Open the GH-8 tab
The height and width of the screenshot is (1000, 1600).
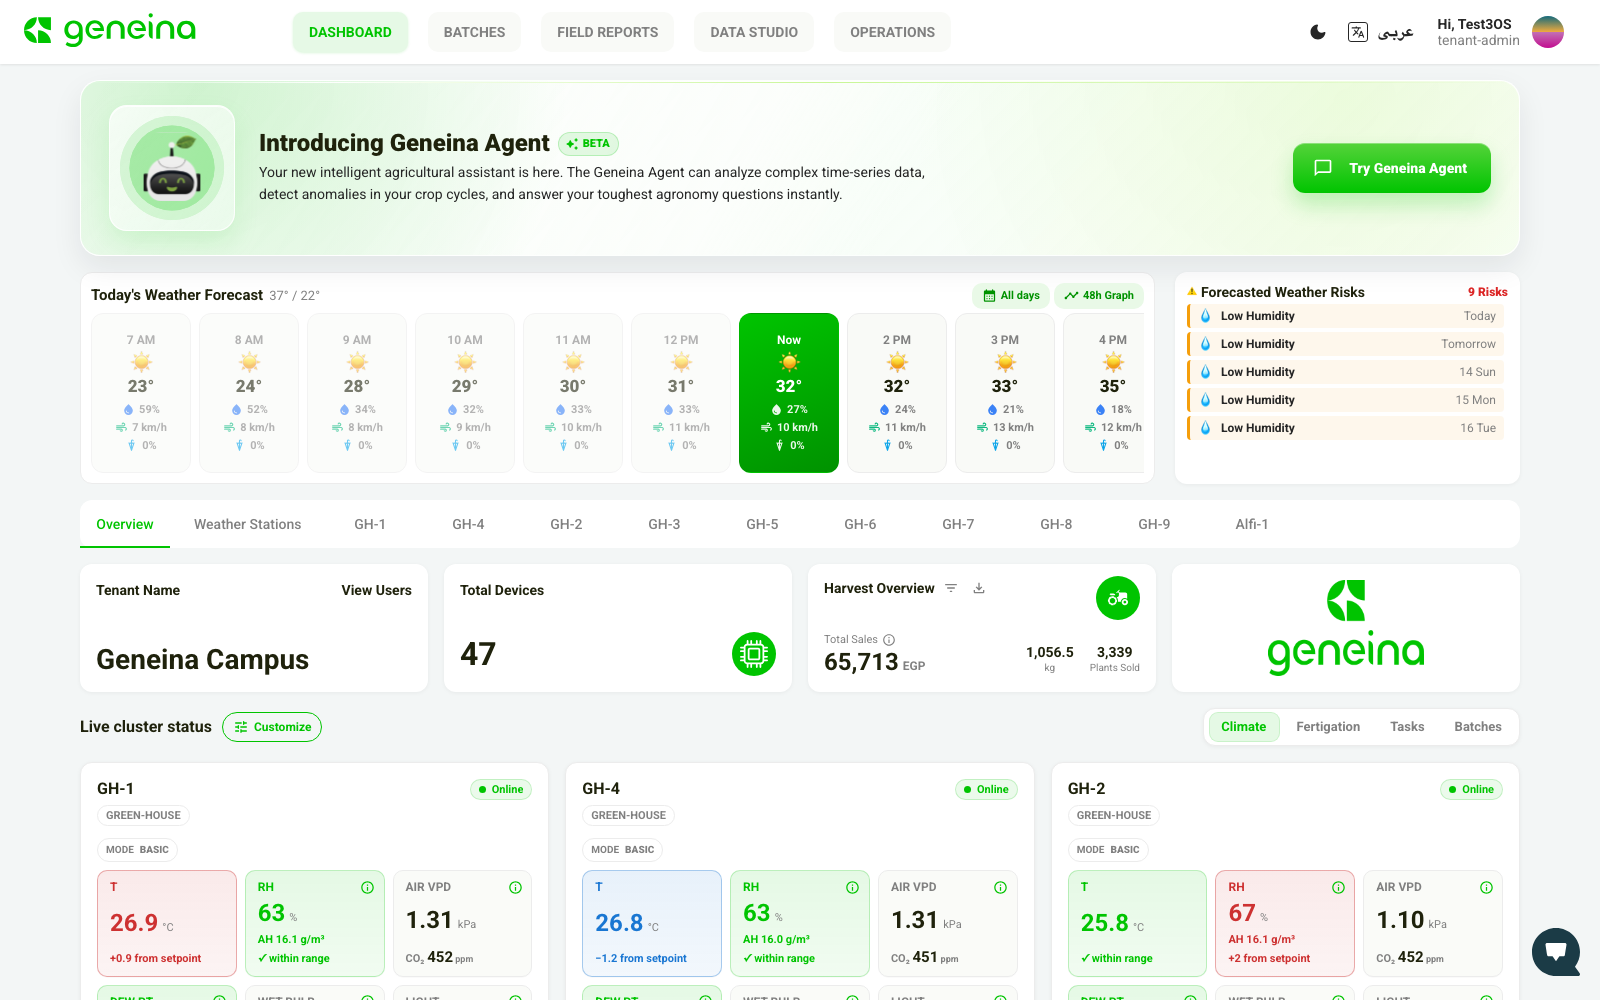[1056, 524]
